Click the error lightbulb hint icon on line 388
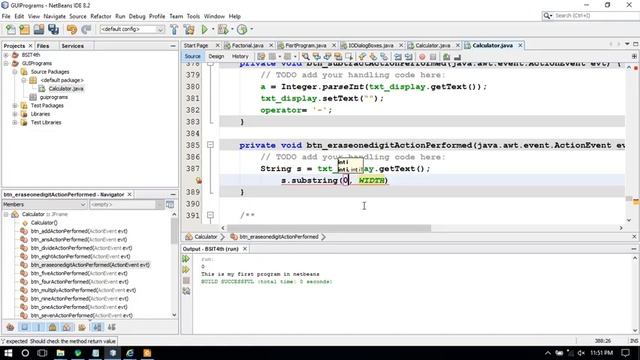This screenshot has width=640, height=360. pyautogui.click(x=198, y=180)
